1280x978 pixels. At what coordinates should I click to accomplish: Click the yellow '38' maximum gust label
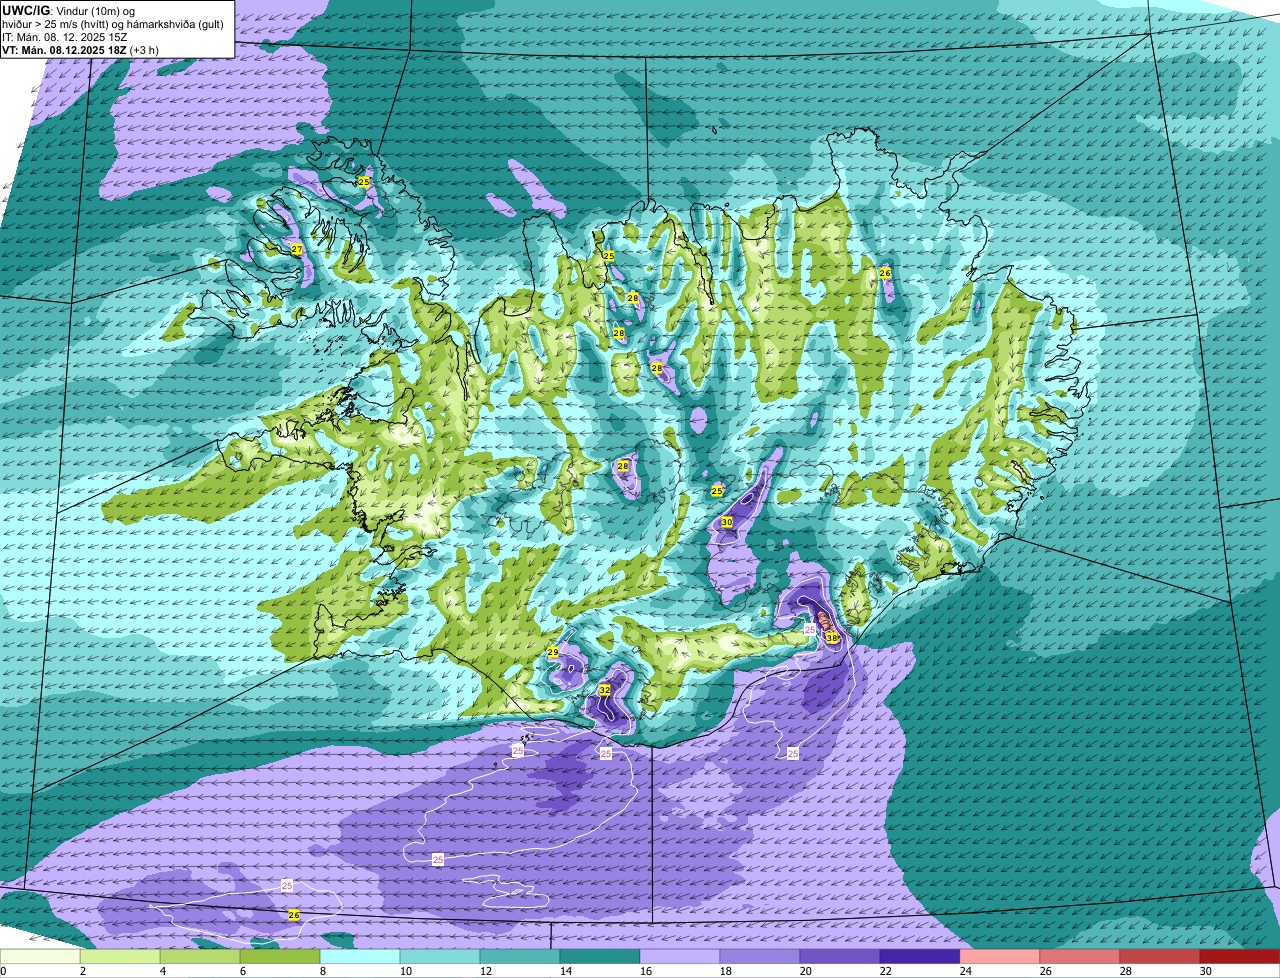click(831, 637)
